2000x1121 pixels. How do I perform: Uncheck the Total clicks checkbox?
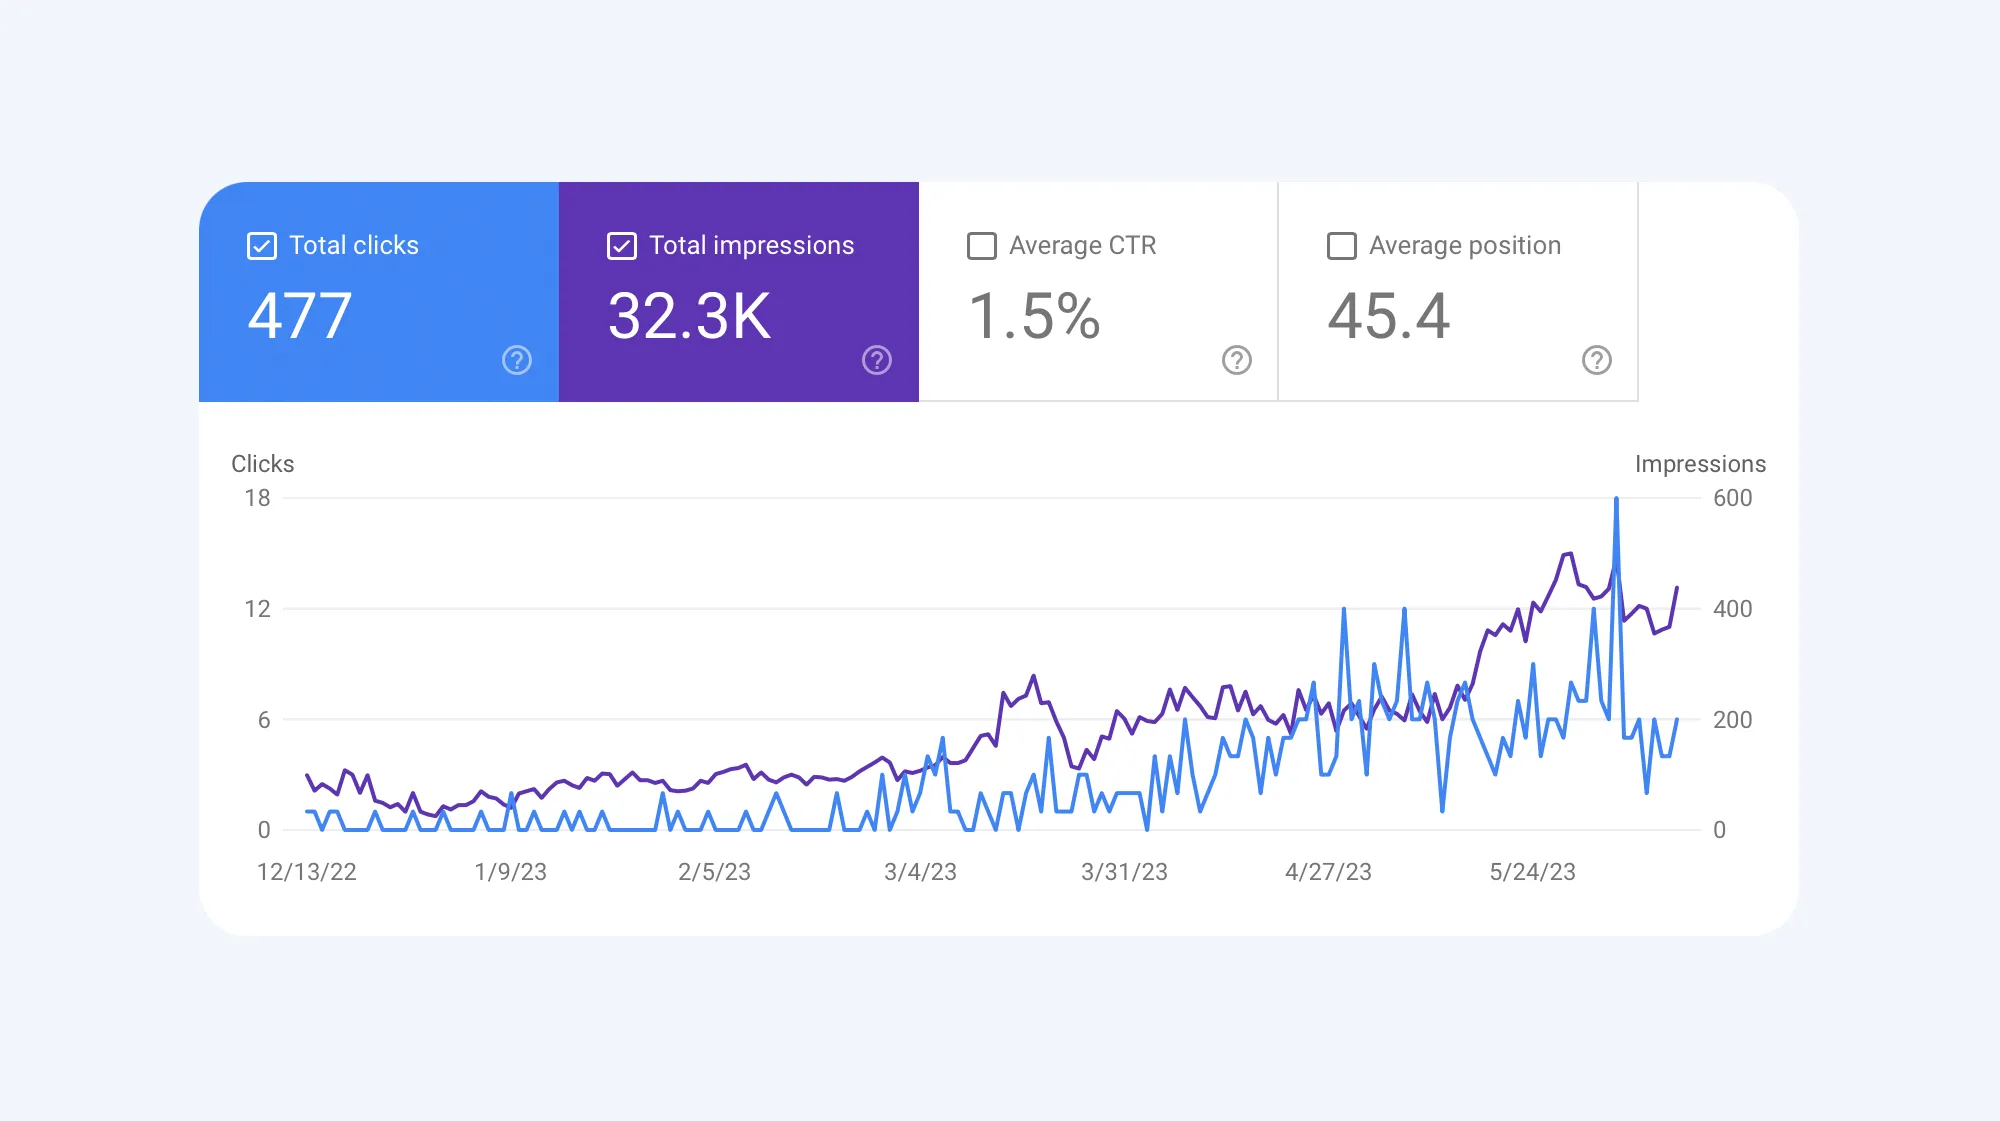262,246
